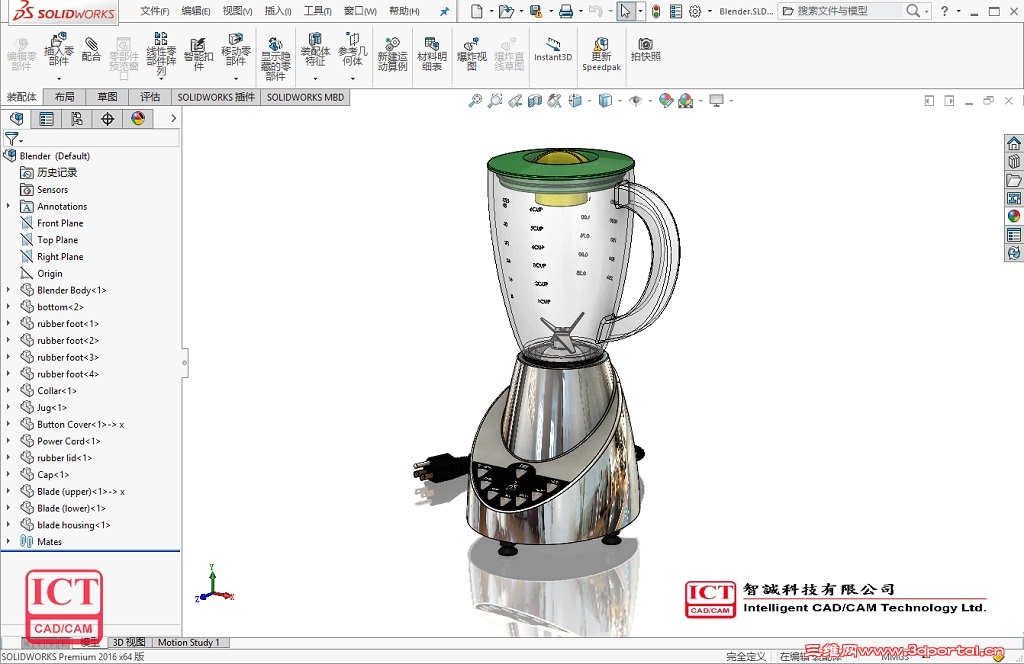The image size is (1024, 664).
Task: Expand more manager tabs chevron
Action: pyautogui.click(x=173, y=119)
